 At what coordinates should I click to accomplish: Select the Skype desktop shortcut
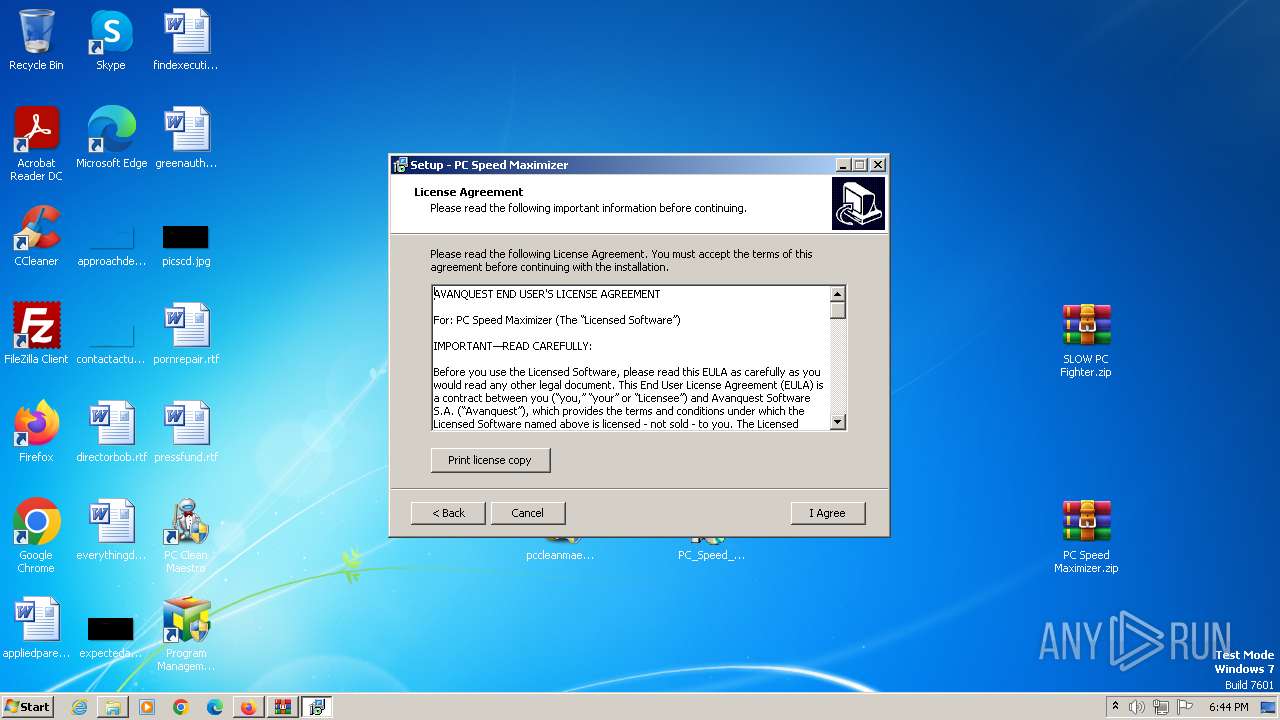110,40
